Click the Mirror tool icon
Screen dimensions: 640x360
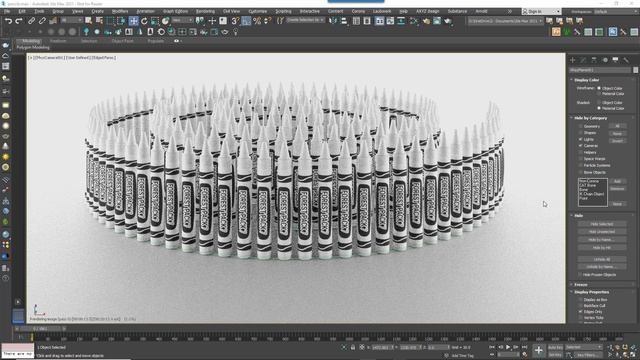tap(333, 20)
